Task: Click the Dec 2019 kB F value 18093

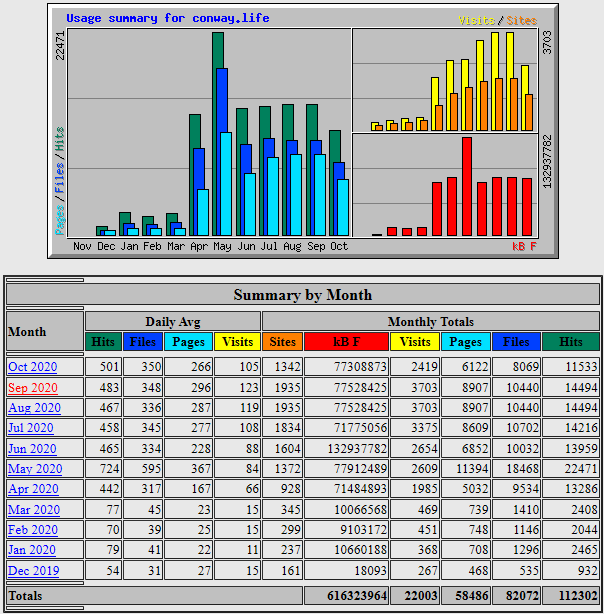Action: tap(371, 571)
